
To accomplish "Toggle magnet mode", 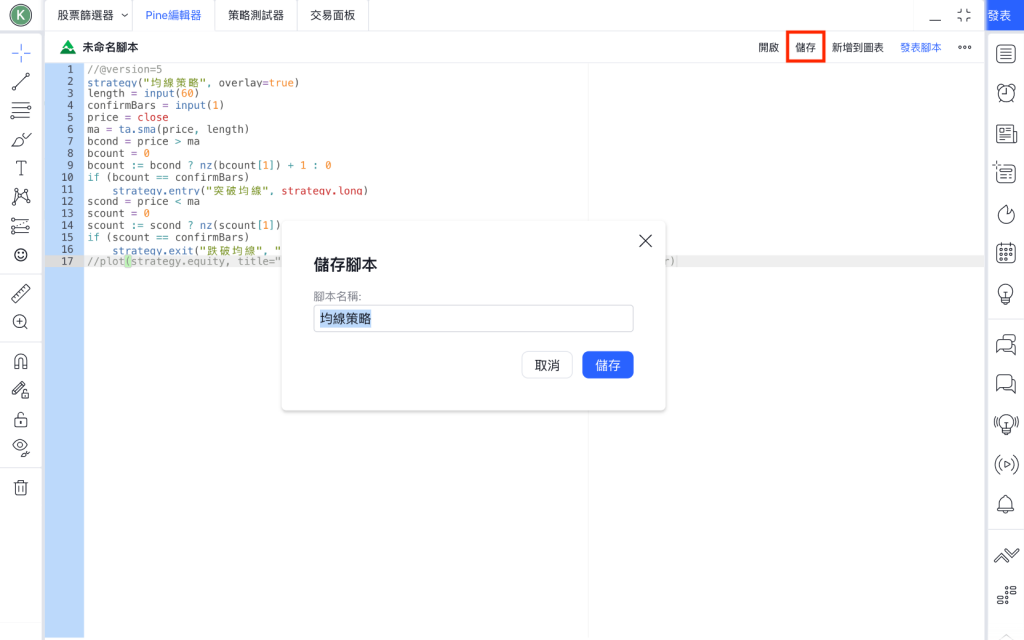I will [x=21, y=361].
